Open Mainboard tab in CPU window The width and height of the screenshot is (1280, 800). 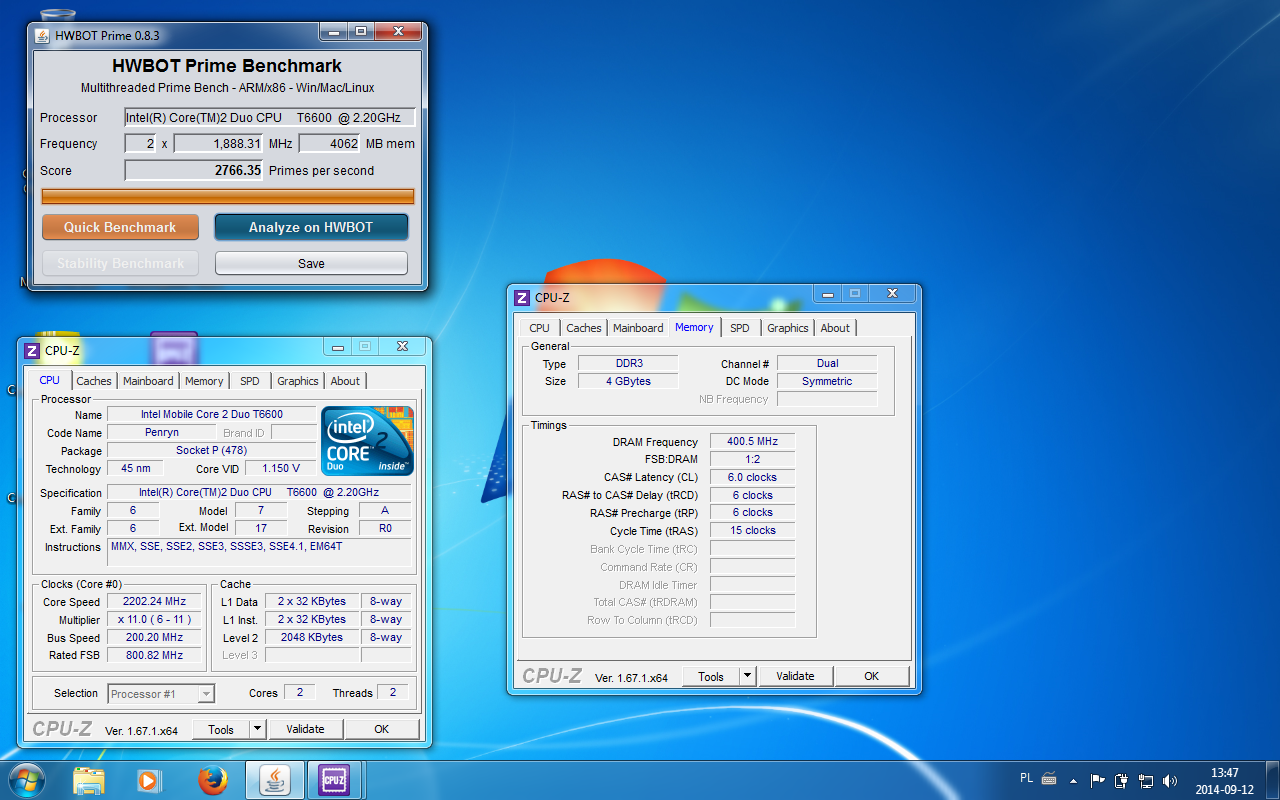(148, 381)
